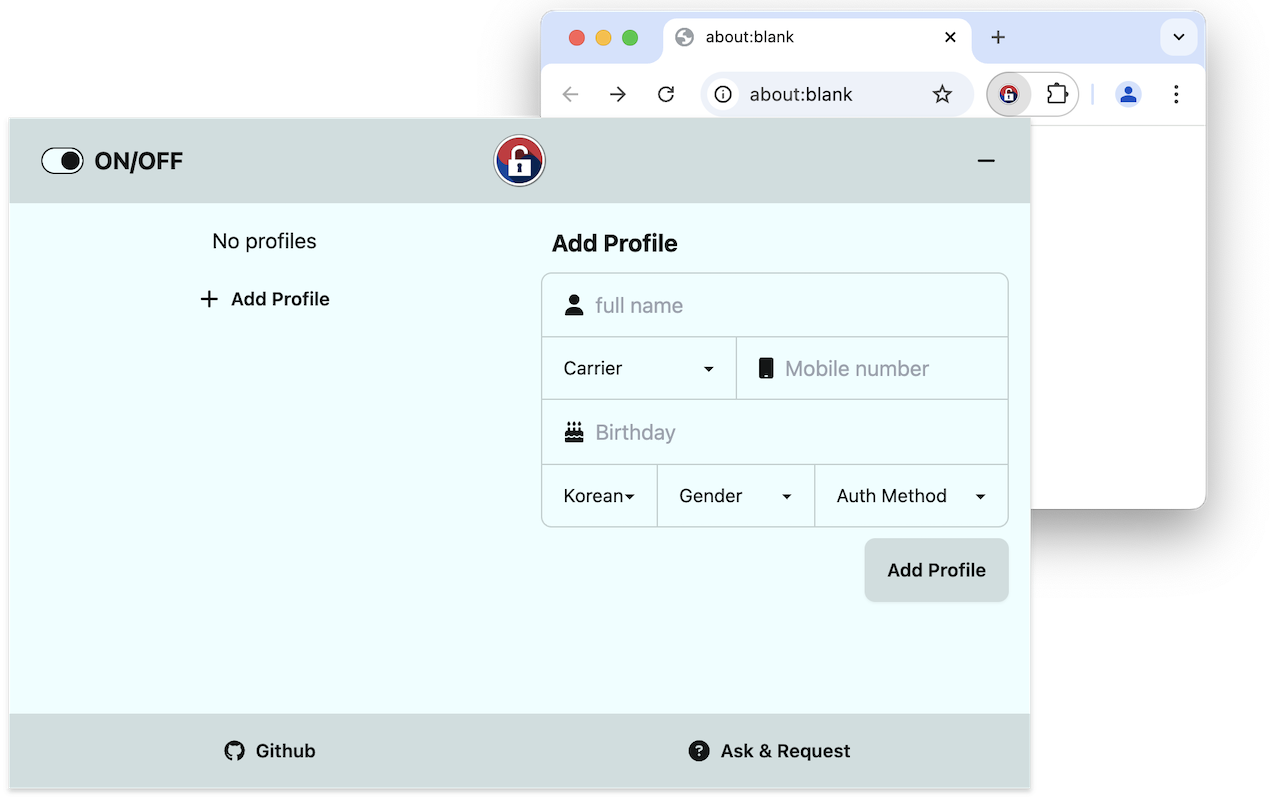The image size is (1280, 800).
Task: Expand the Gender dropdown
Action: [736, 496]
